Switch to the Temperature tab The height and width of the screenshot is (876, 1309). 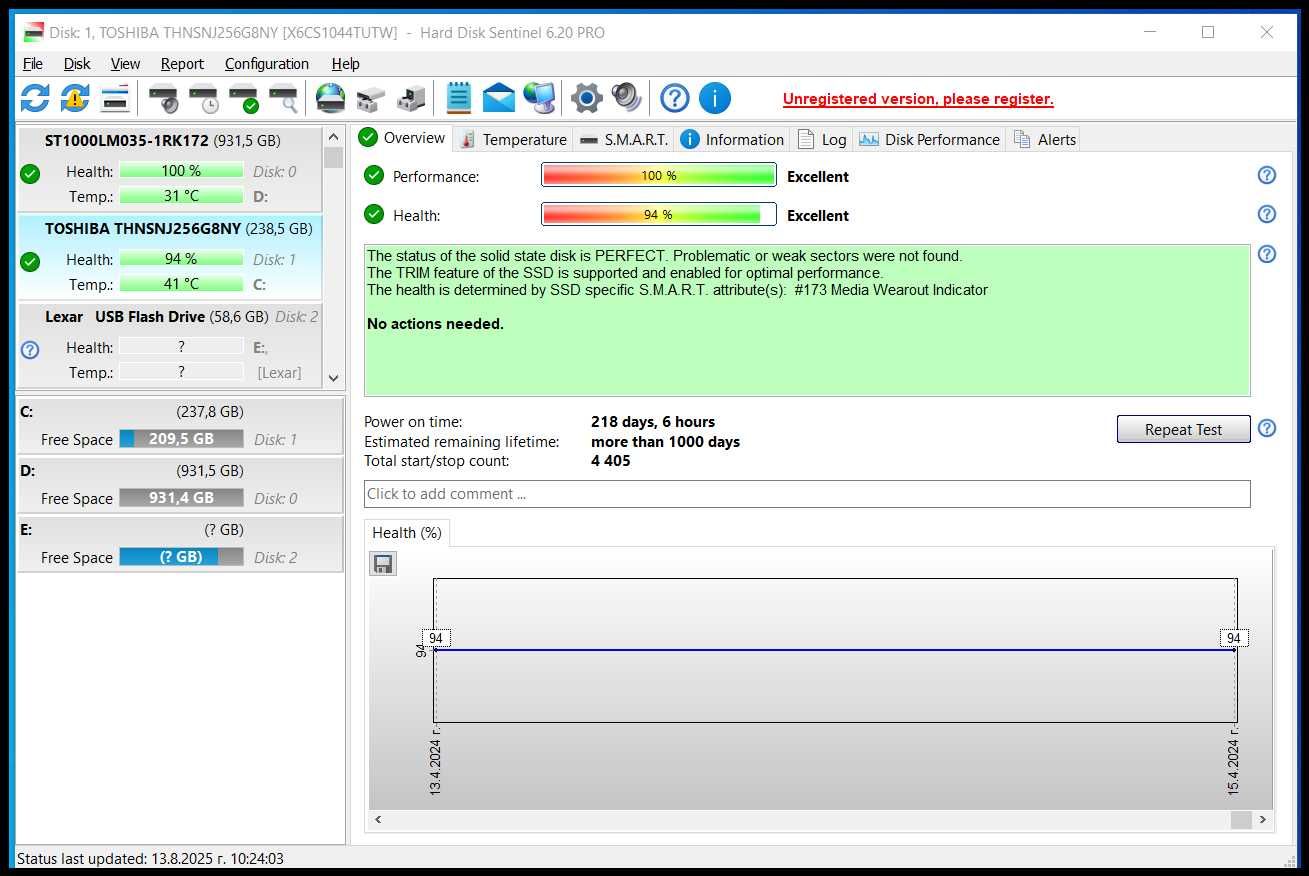click(x=513, y=139)
